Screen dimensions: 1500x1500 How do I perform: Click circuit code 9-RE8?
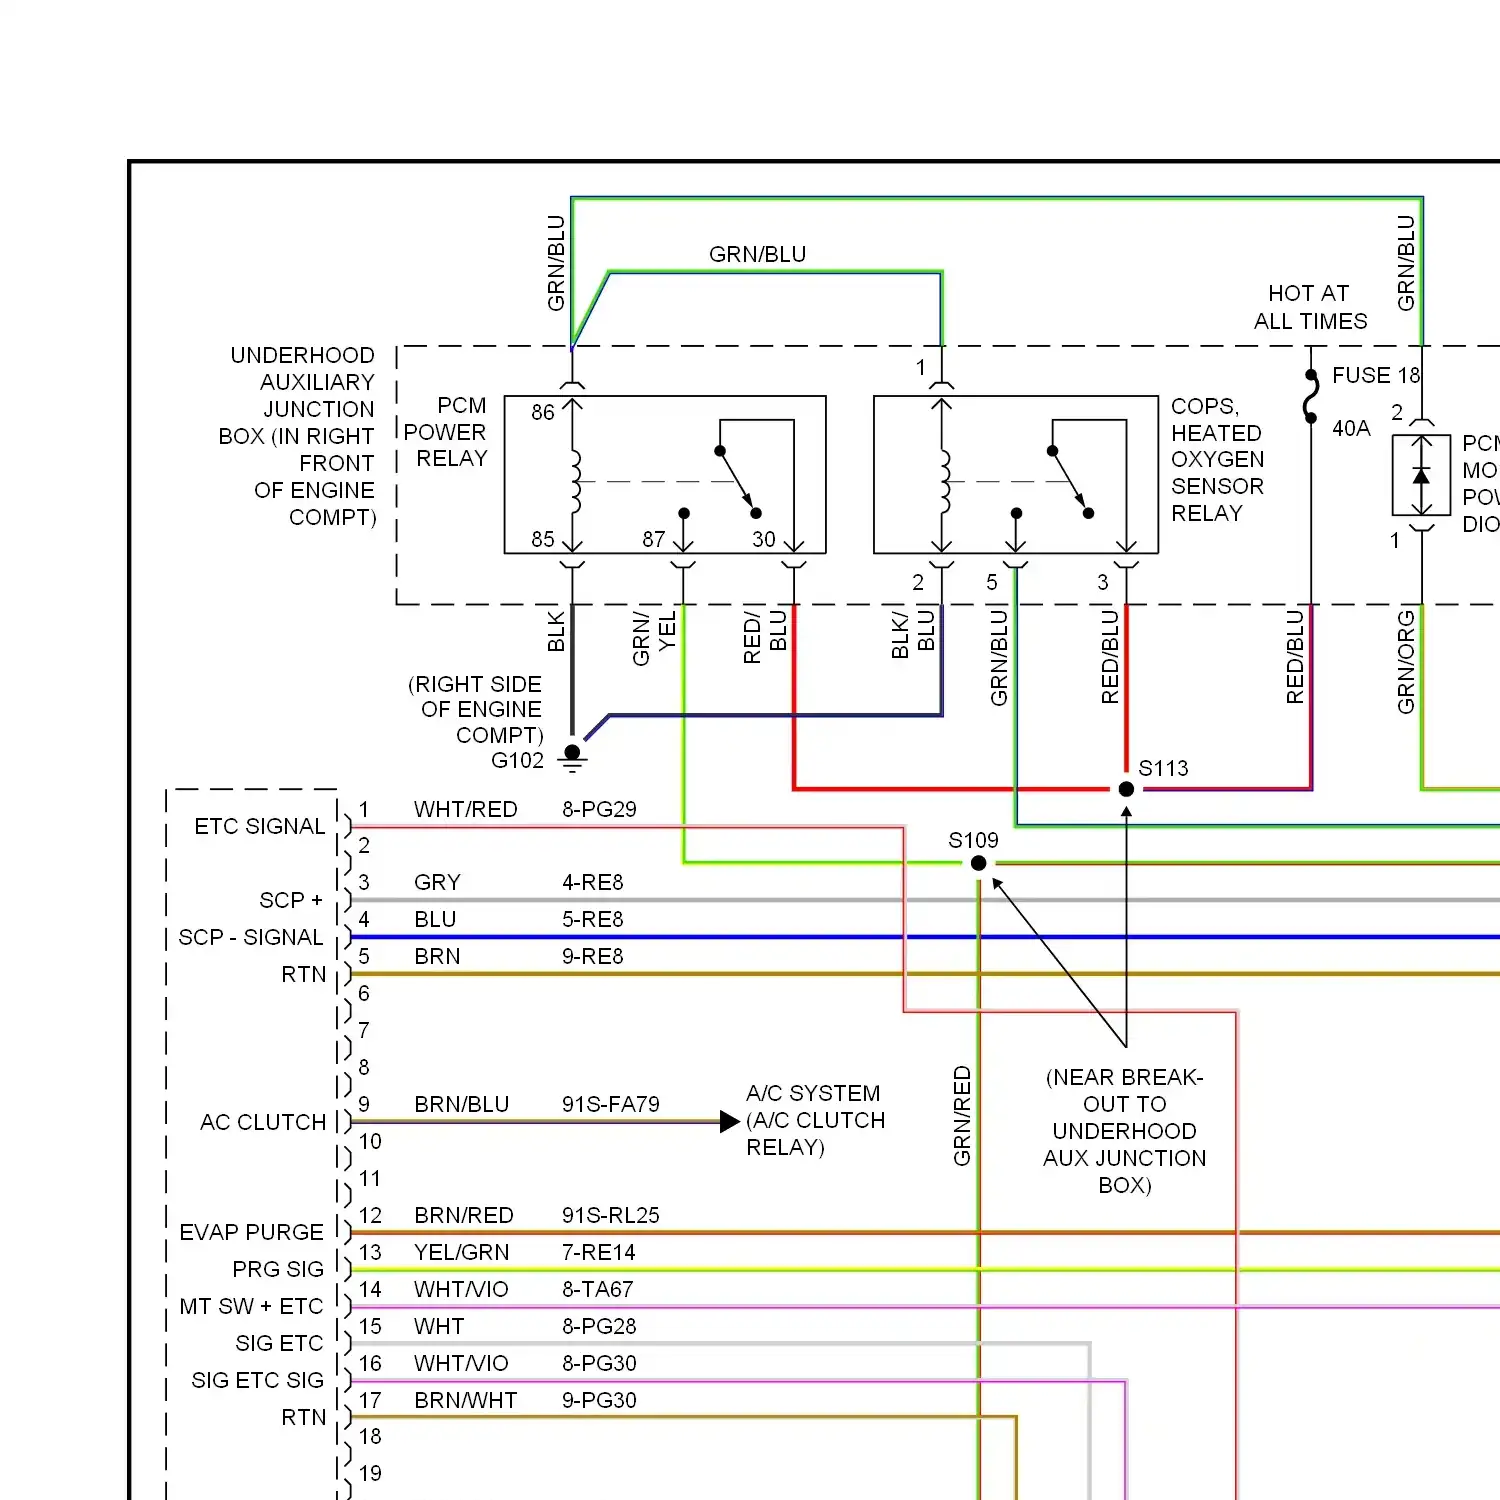[592, 956]
